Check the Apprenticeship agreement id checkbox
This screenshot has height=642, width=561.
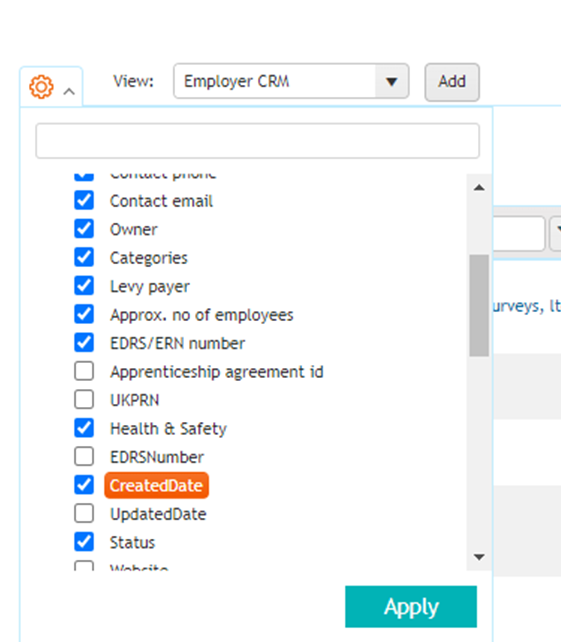(x=84, y=371)
